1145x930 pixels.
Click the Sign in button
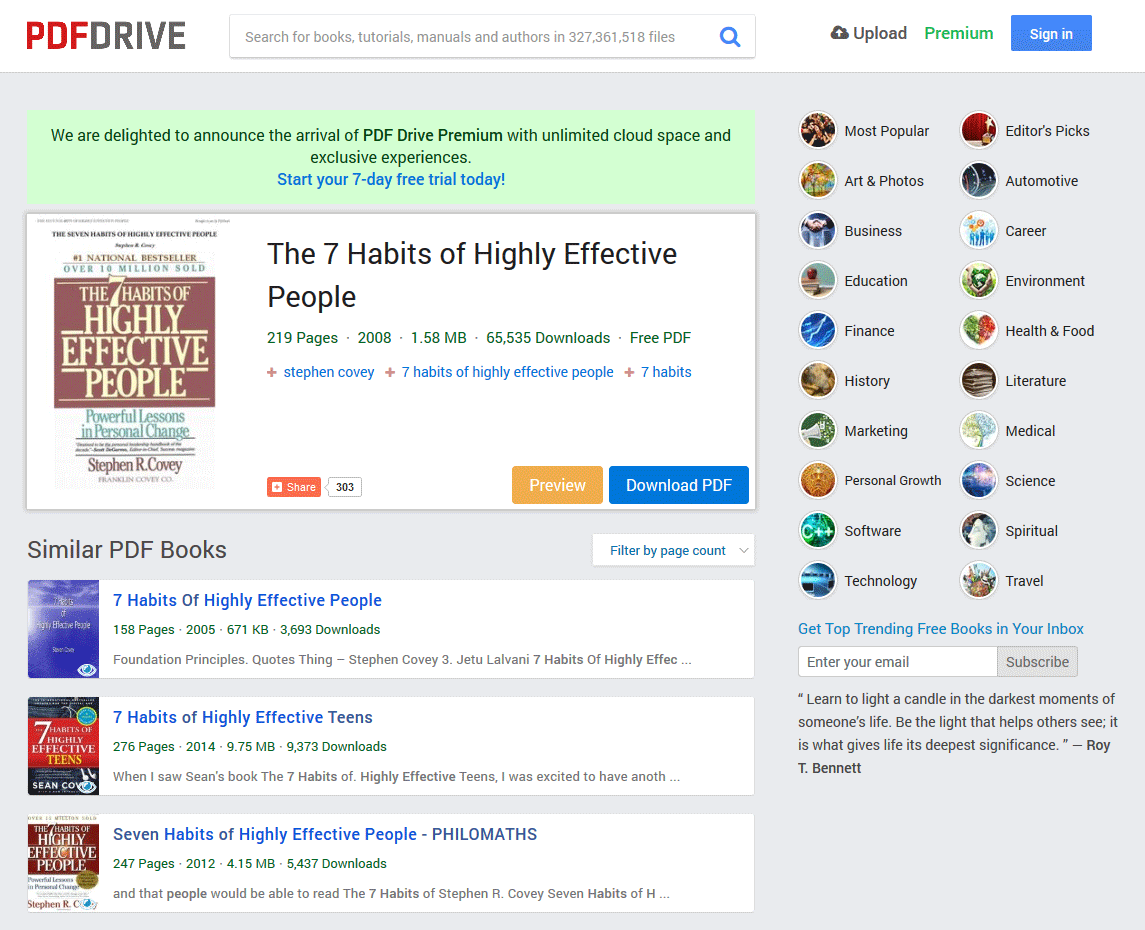[1051, 33]
